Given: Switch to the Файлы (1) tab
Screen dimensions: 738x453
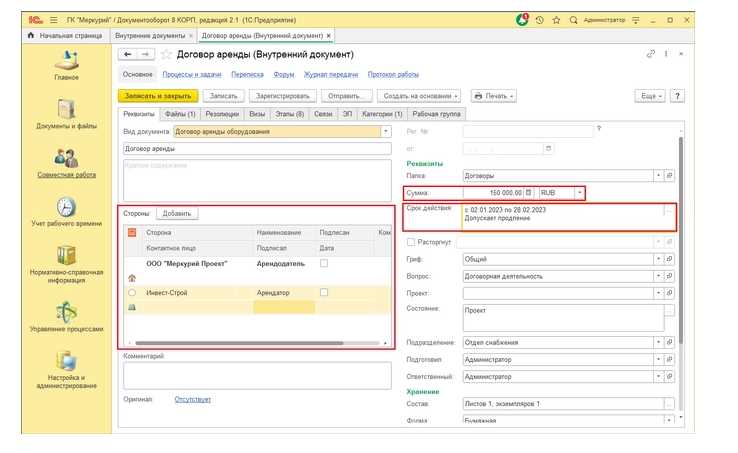Looking at the screenshot, I should click(180, 114).
